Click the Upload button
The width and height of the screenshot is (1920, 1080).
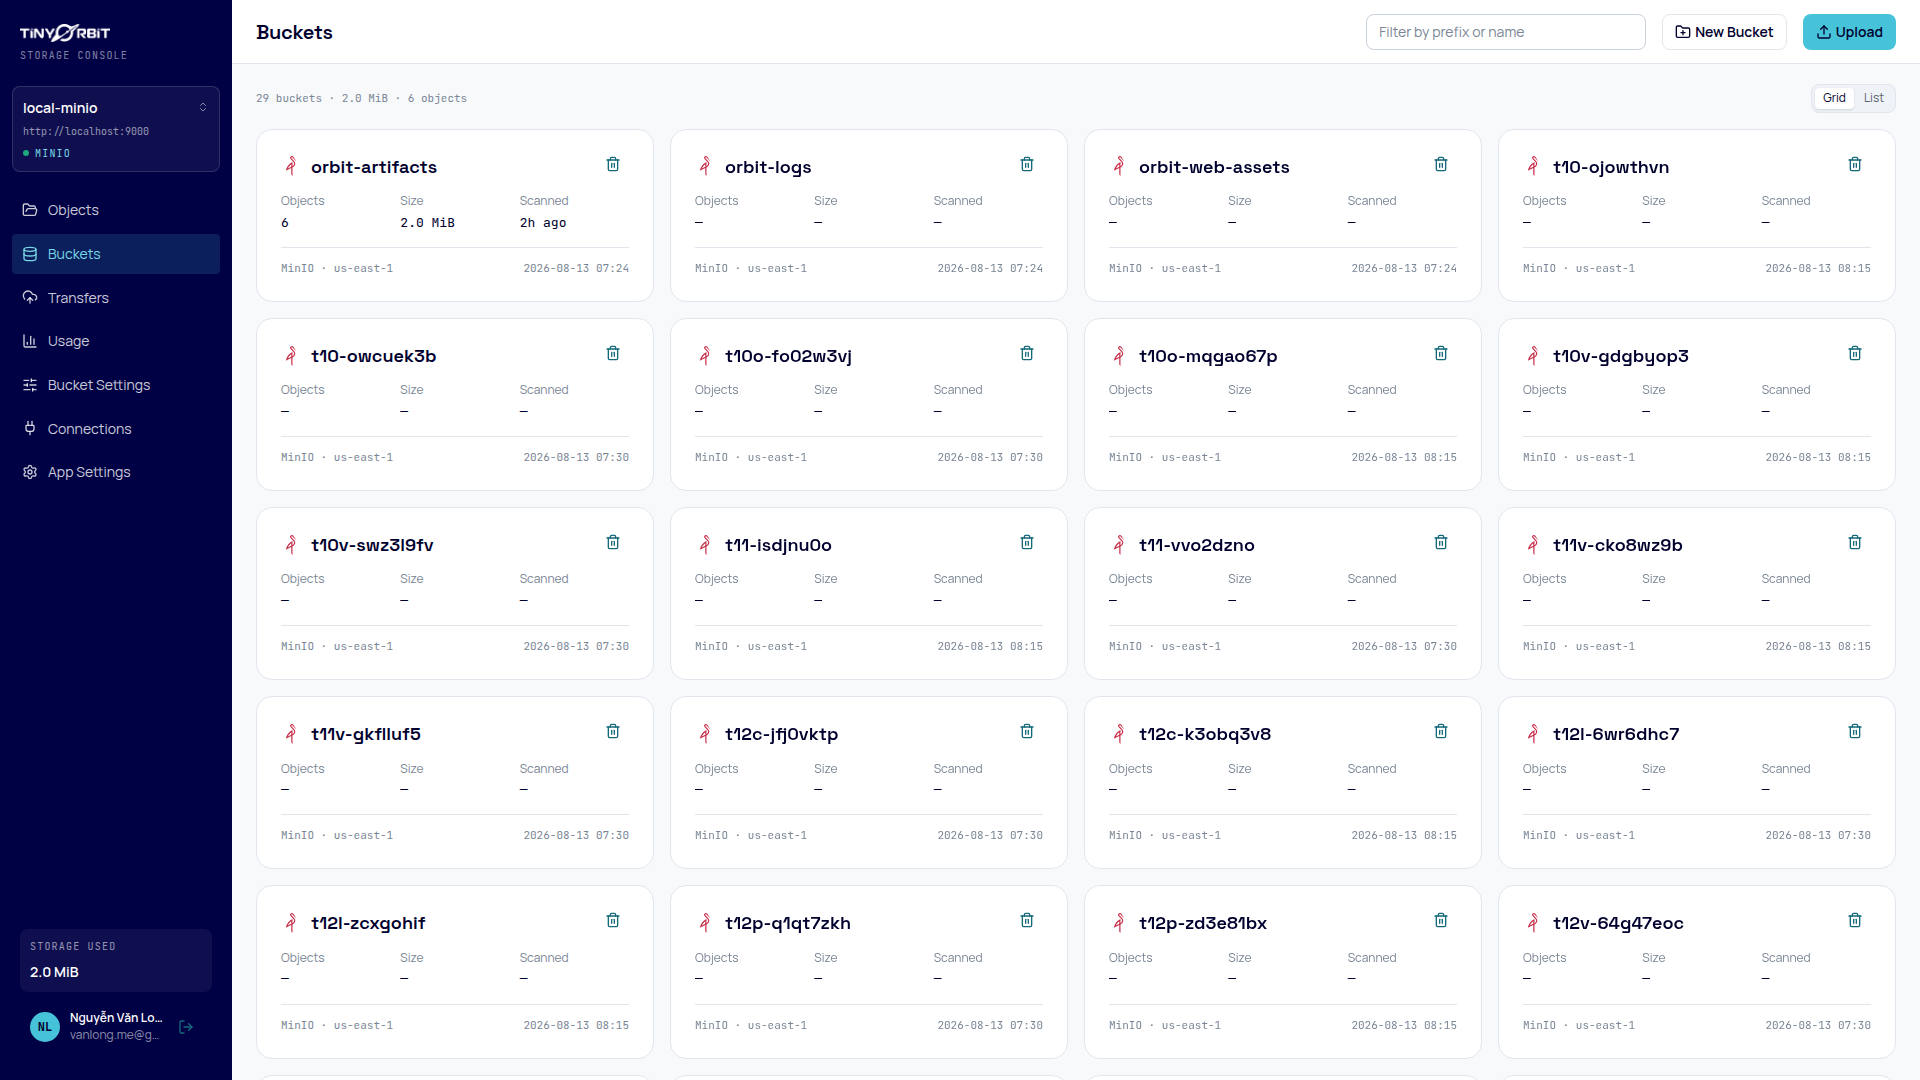tap(1849, 32)
